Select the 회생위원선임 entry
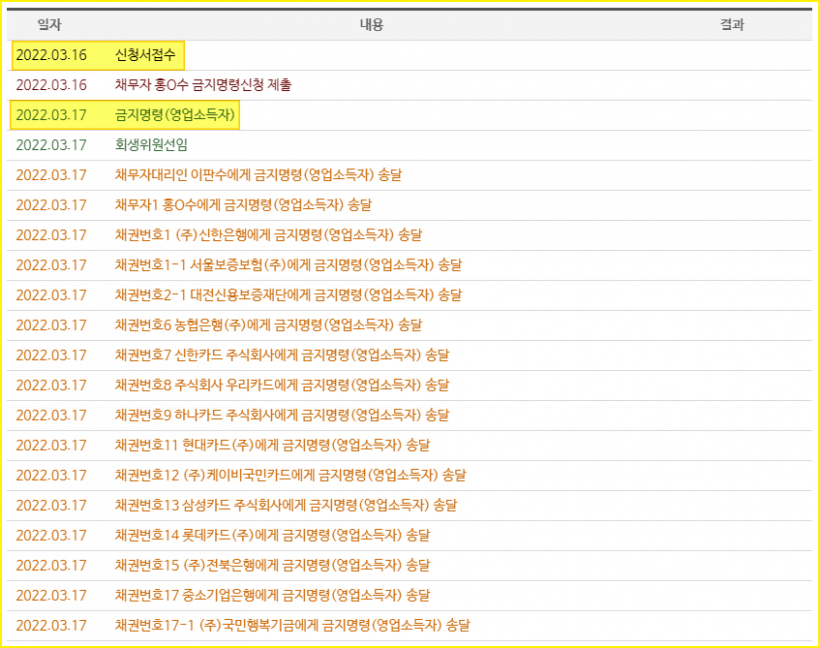 (151, 145)
